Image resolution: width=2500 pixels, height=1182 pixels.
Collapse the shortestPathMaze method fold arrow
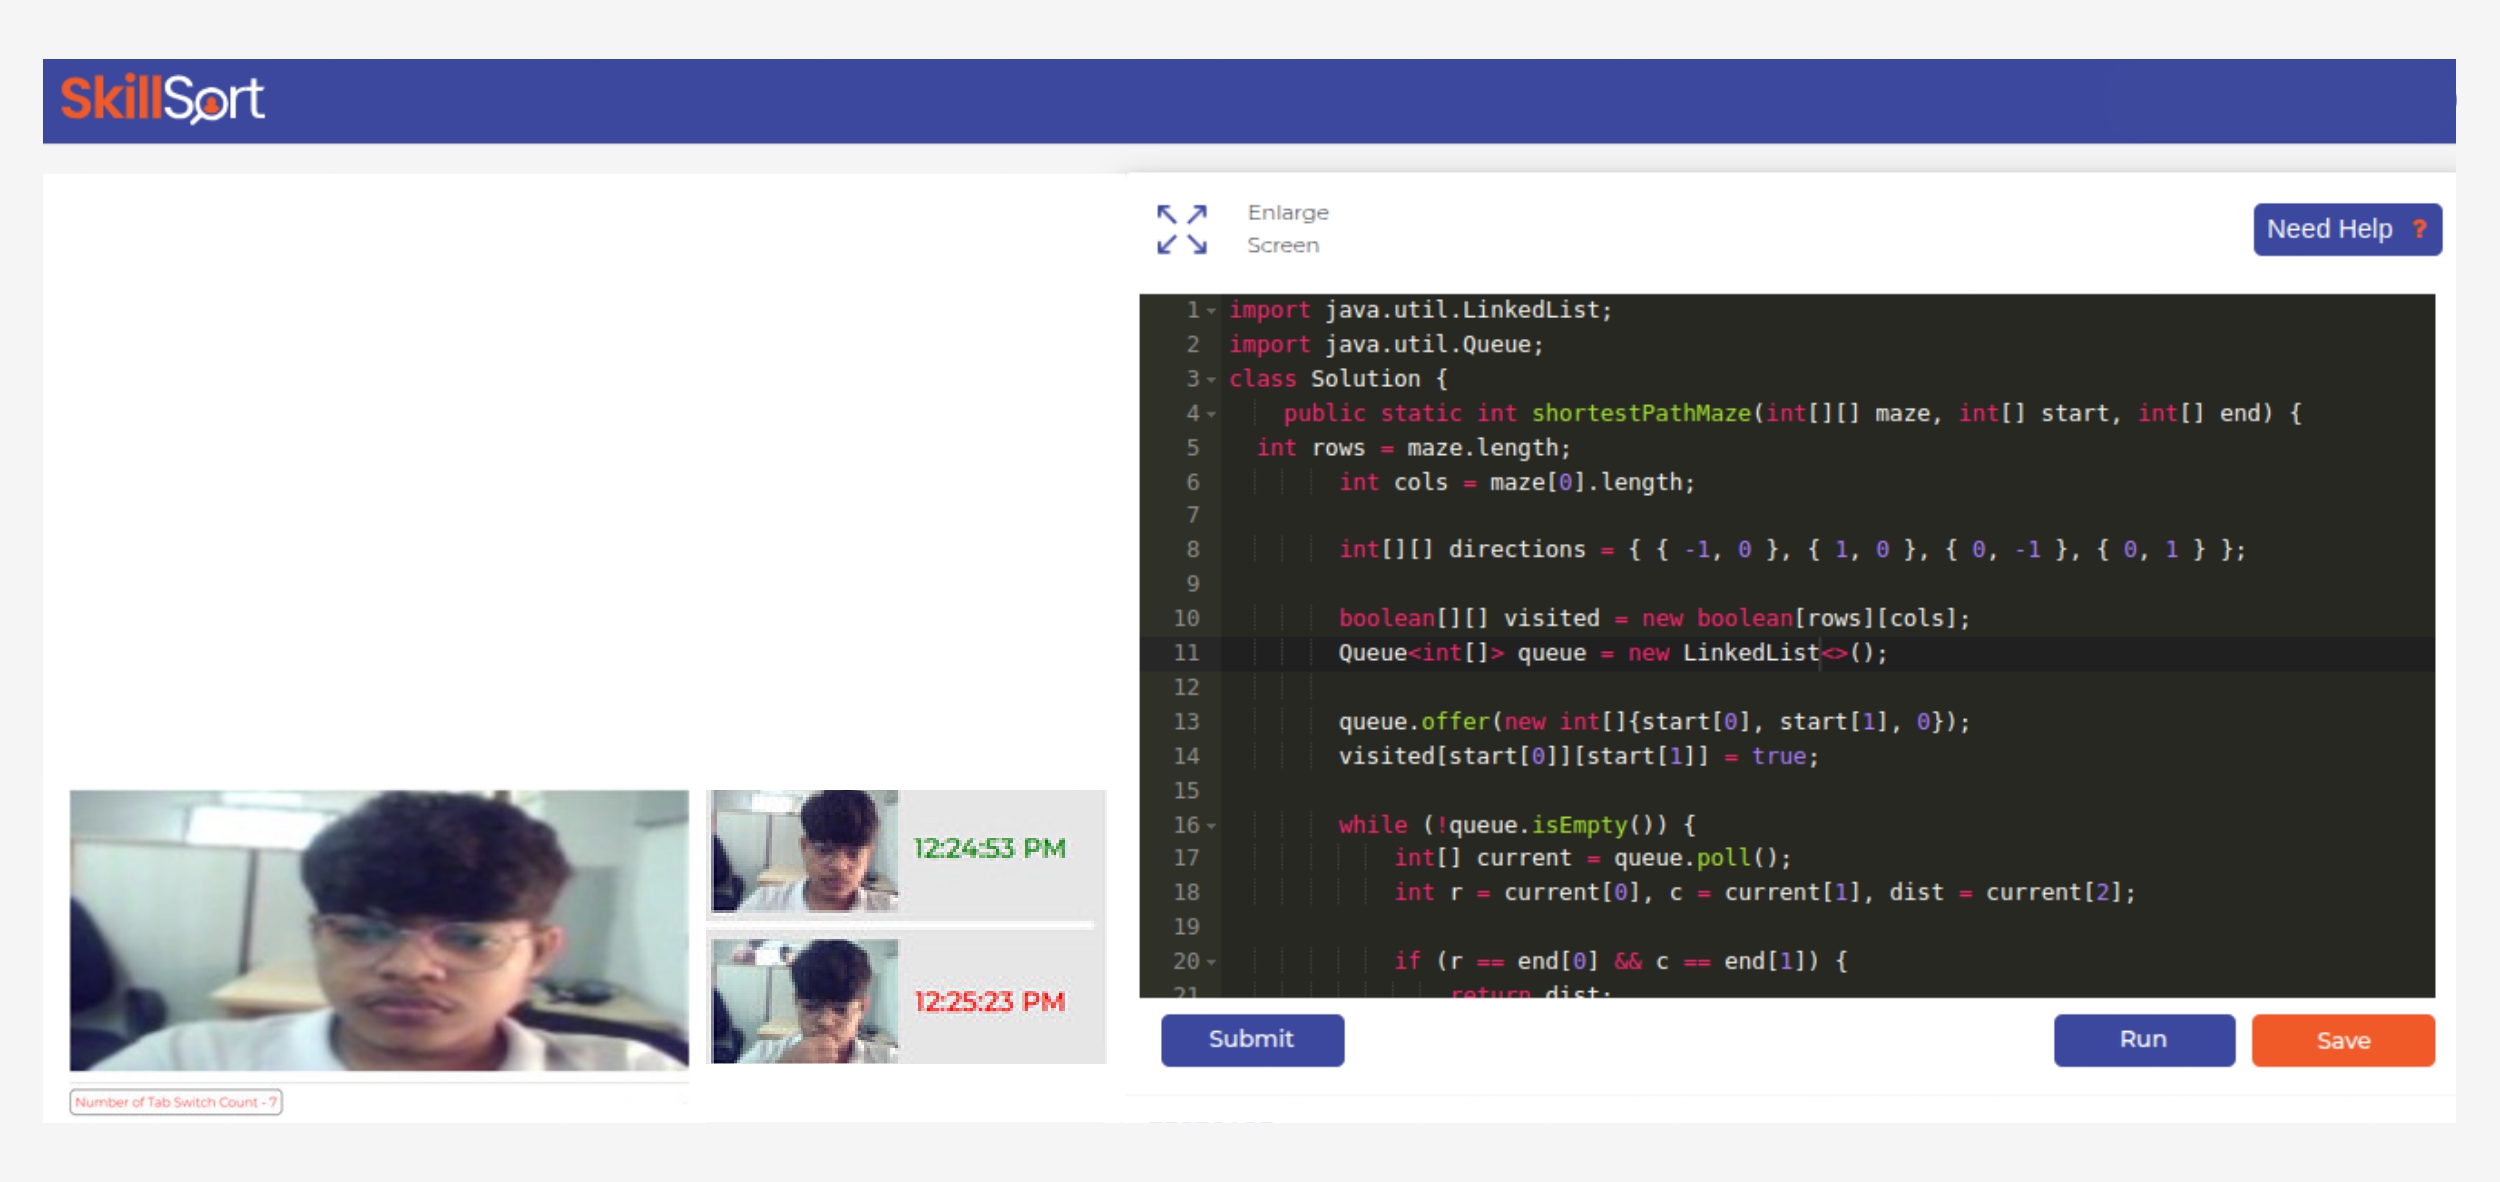tap(1210, 413)
